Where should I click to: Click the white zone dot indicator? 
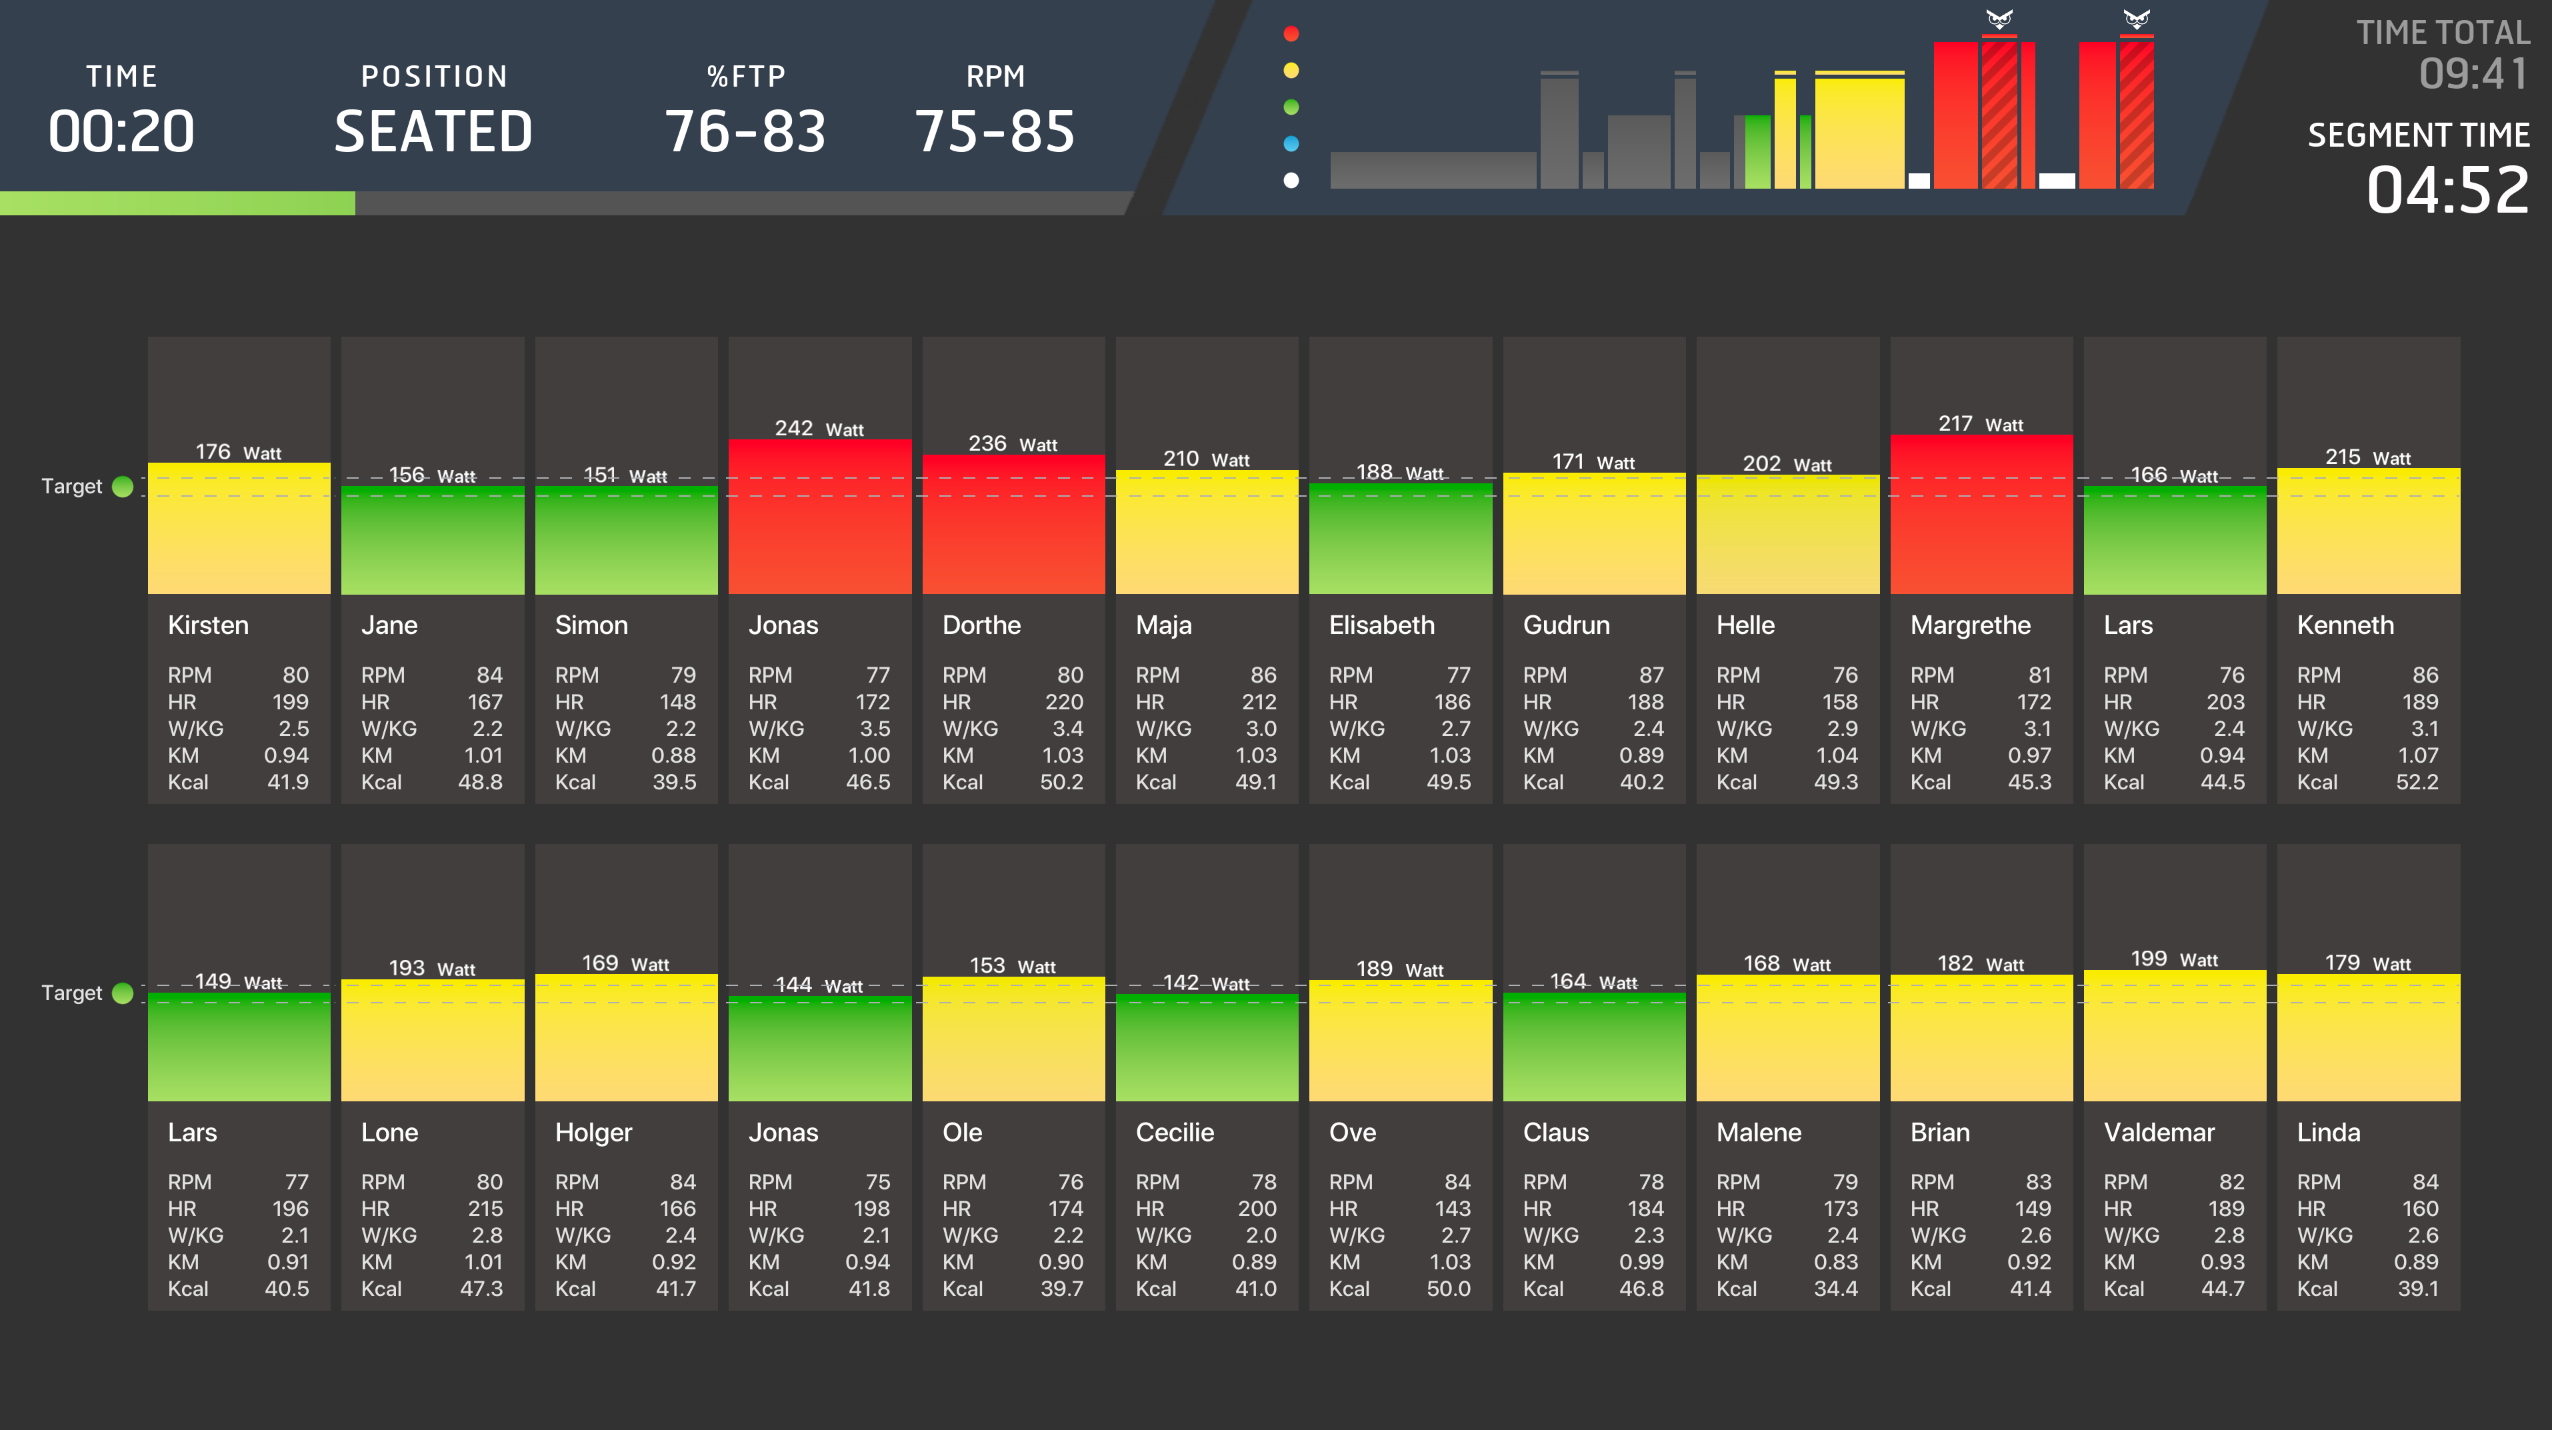1291,181
